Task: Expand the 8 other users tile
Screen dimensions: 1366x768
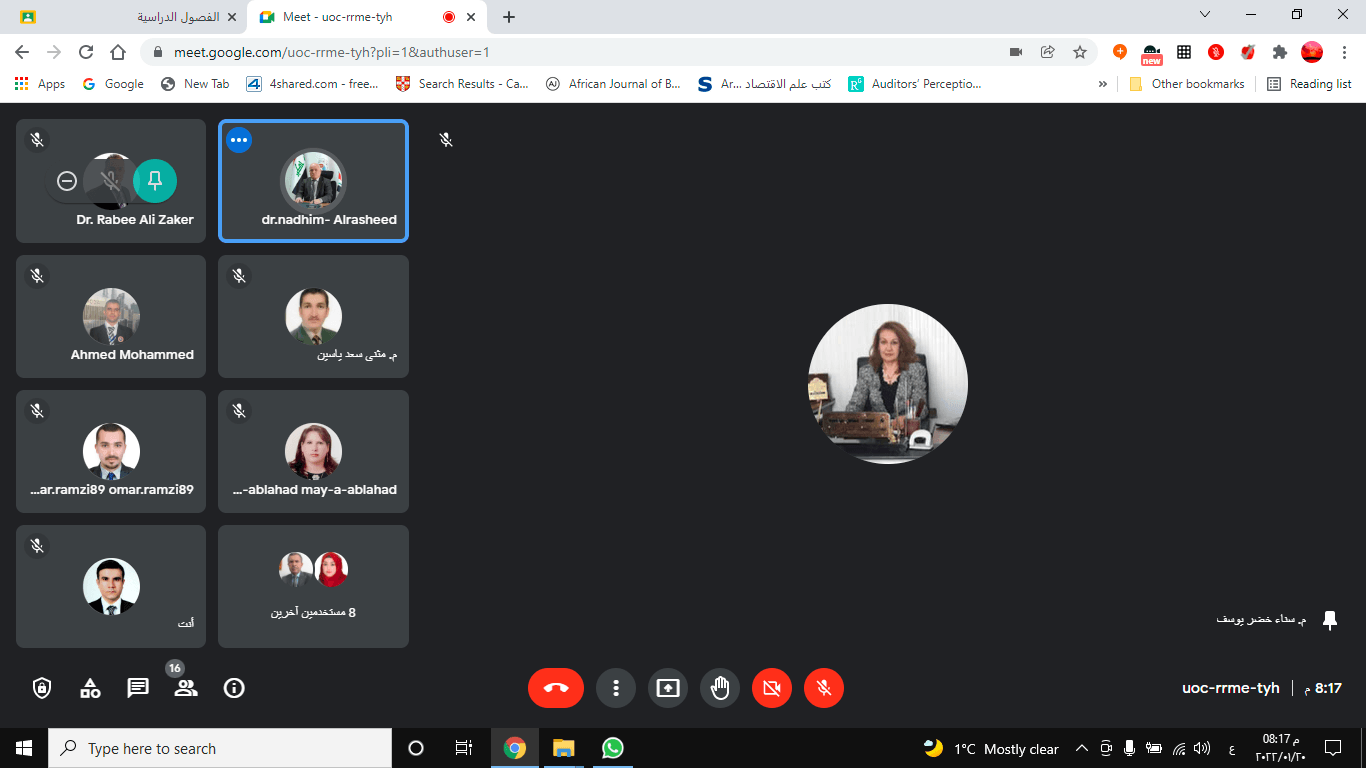Action: pos(313,586)
